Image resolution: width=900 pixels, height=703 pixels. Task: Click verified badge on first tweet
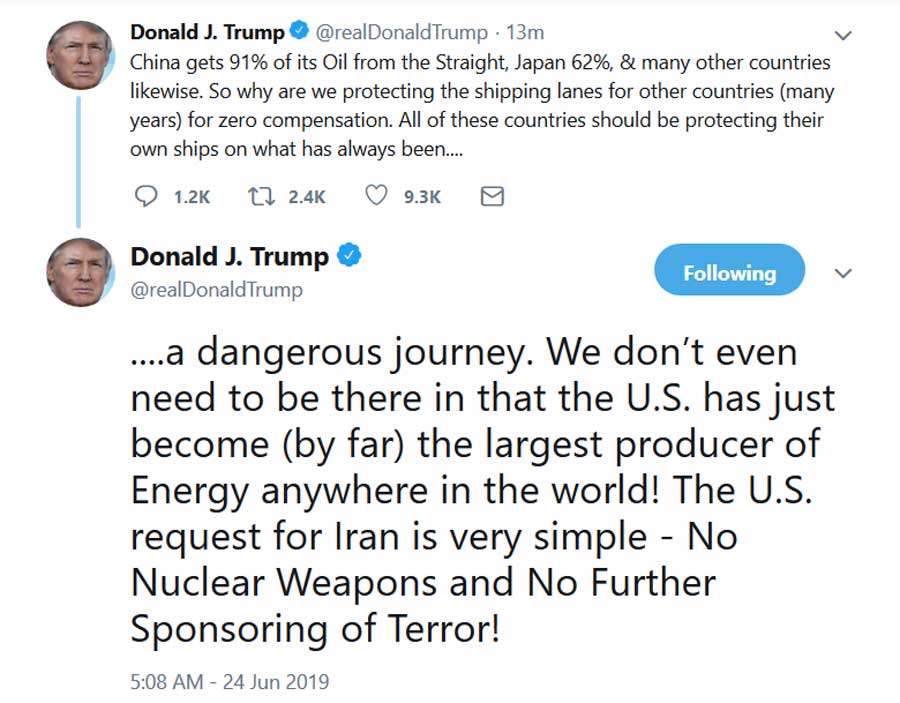click(x=299, y=33)
